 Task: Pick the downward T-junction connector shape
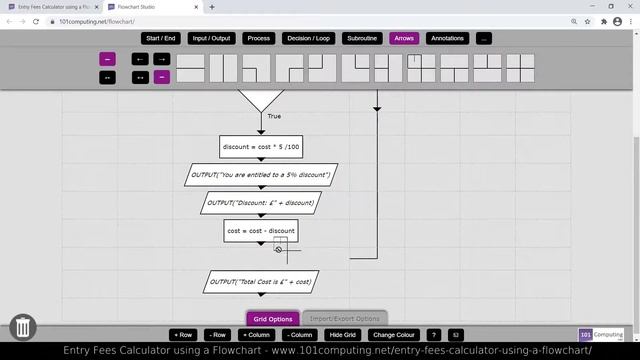454,69
